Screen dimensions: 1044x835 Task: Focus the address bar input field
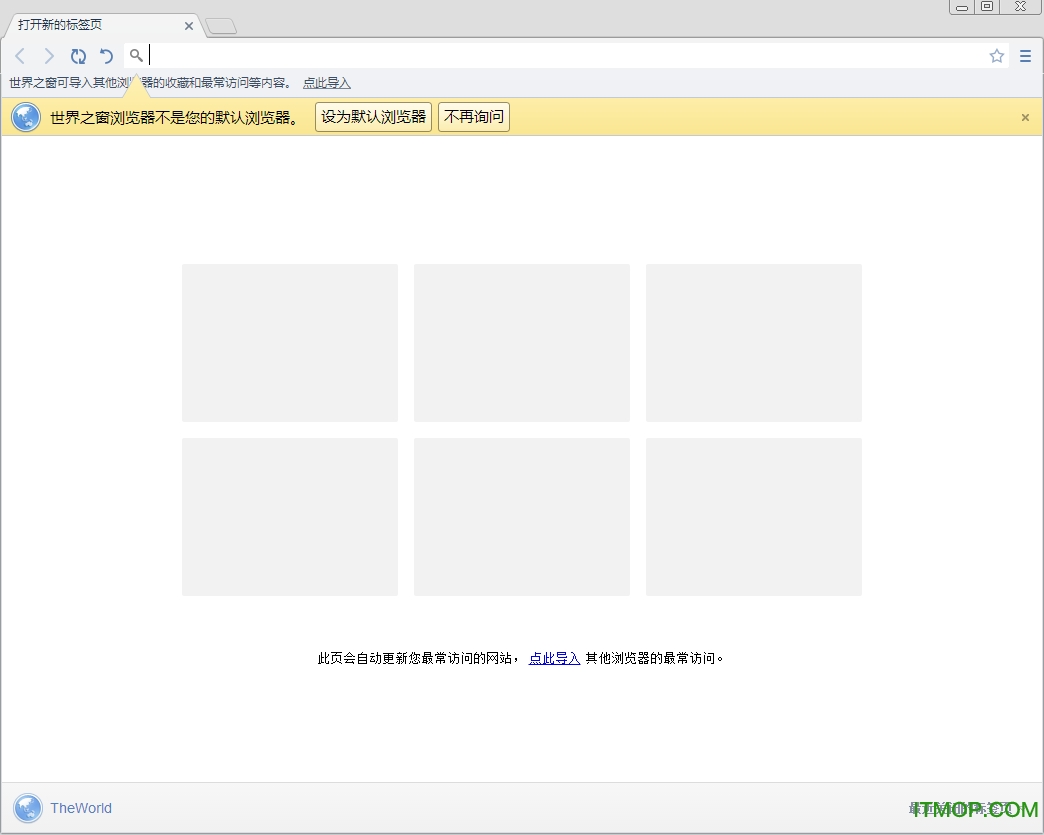click(560, 56)
